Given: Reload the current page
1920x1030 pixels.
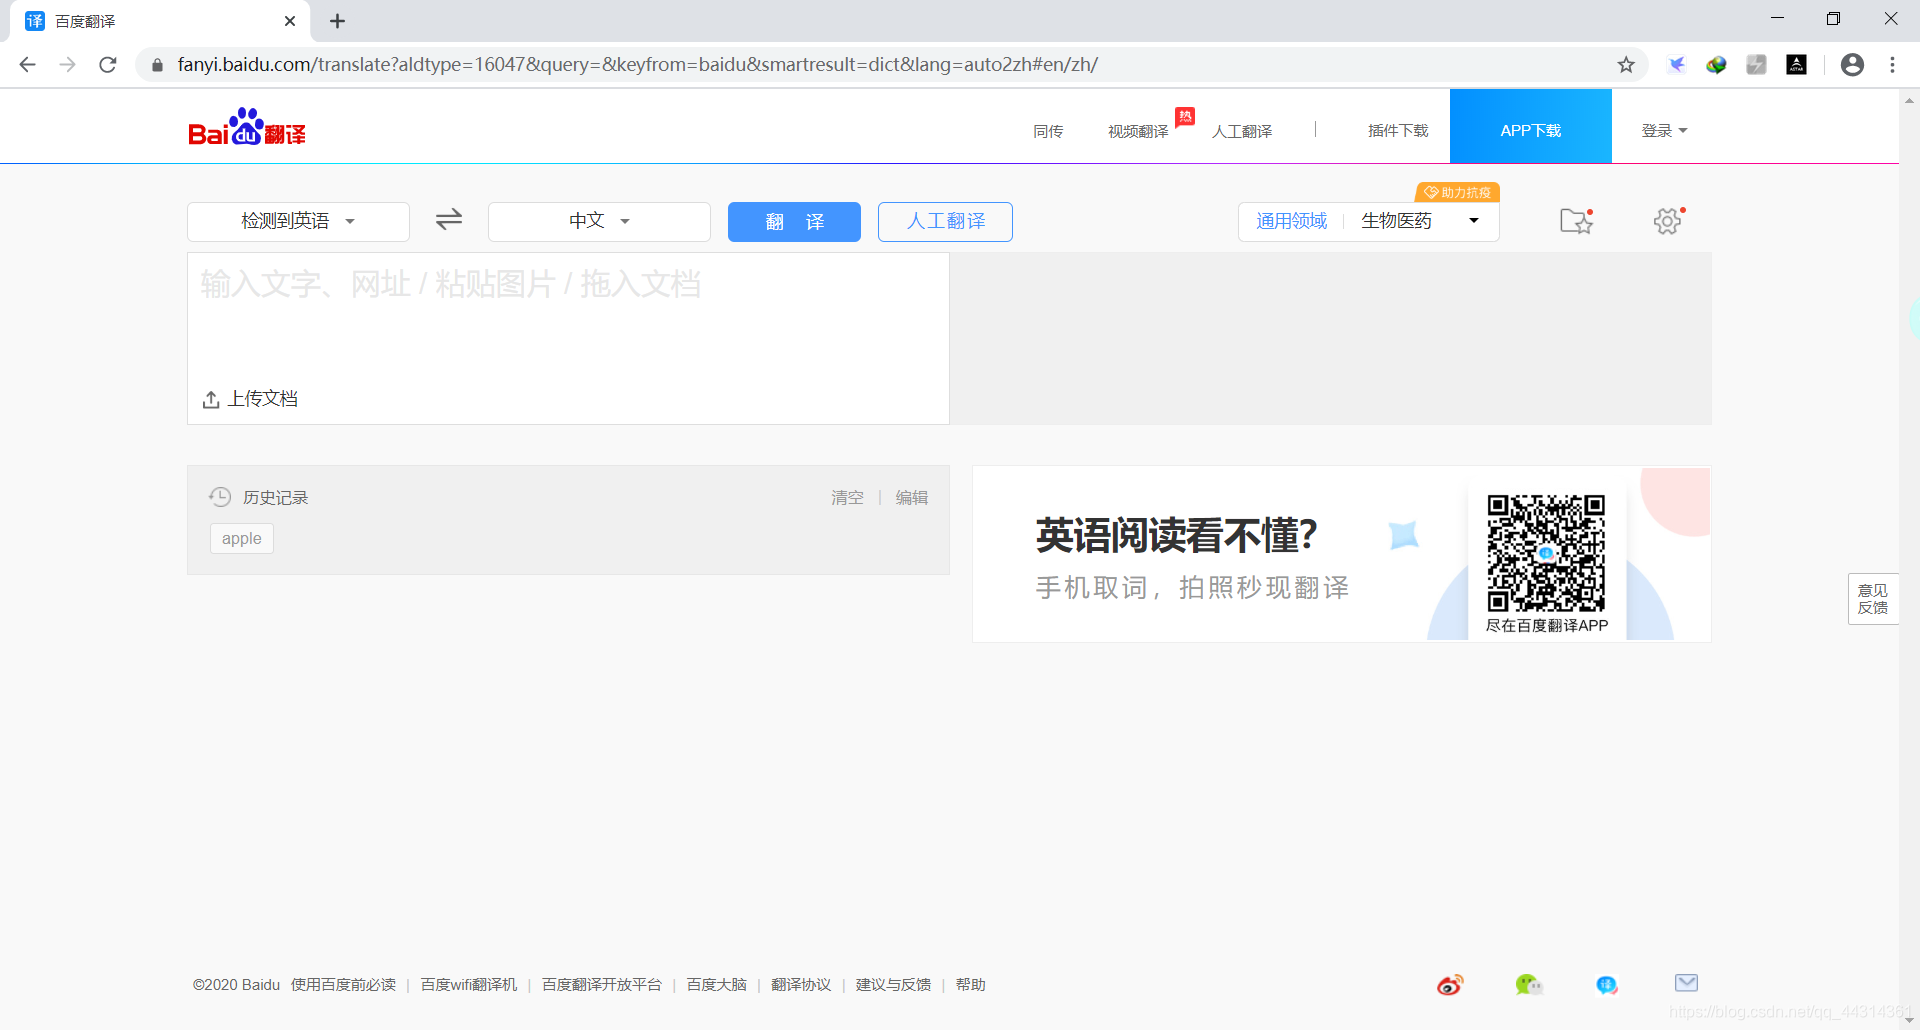Looking at the screenshot, I should coord(108,65).
